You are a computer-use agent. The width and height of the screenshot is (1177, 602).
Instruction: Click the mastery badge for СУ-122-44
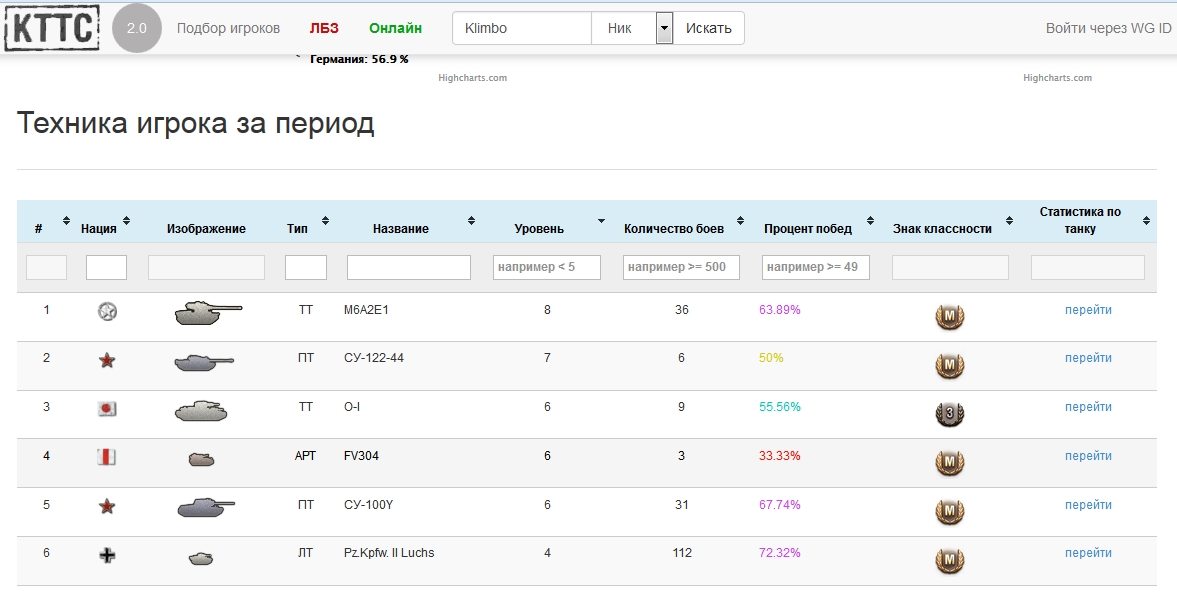pos(949,366)
